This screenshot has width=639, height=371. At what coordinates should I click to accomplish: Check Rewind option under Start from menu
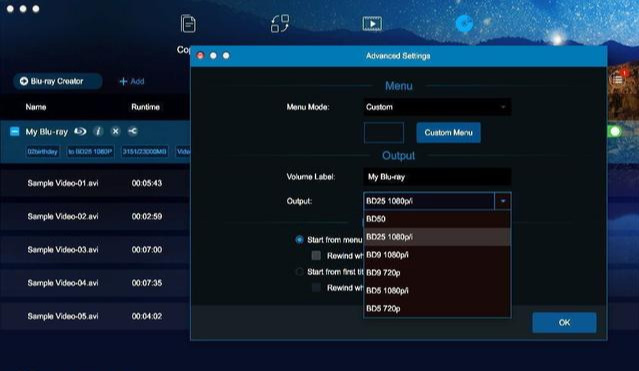[x=316, y=256]
